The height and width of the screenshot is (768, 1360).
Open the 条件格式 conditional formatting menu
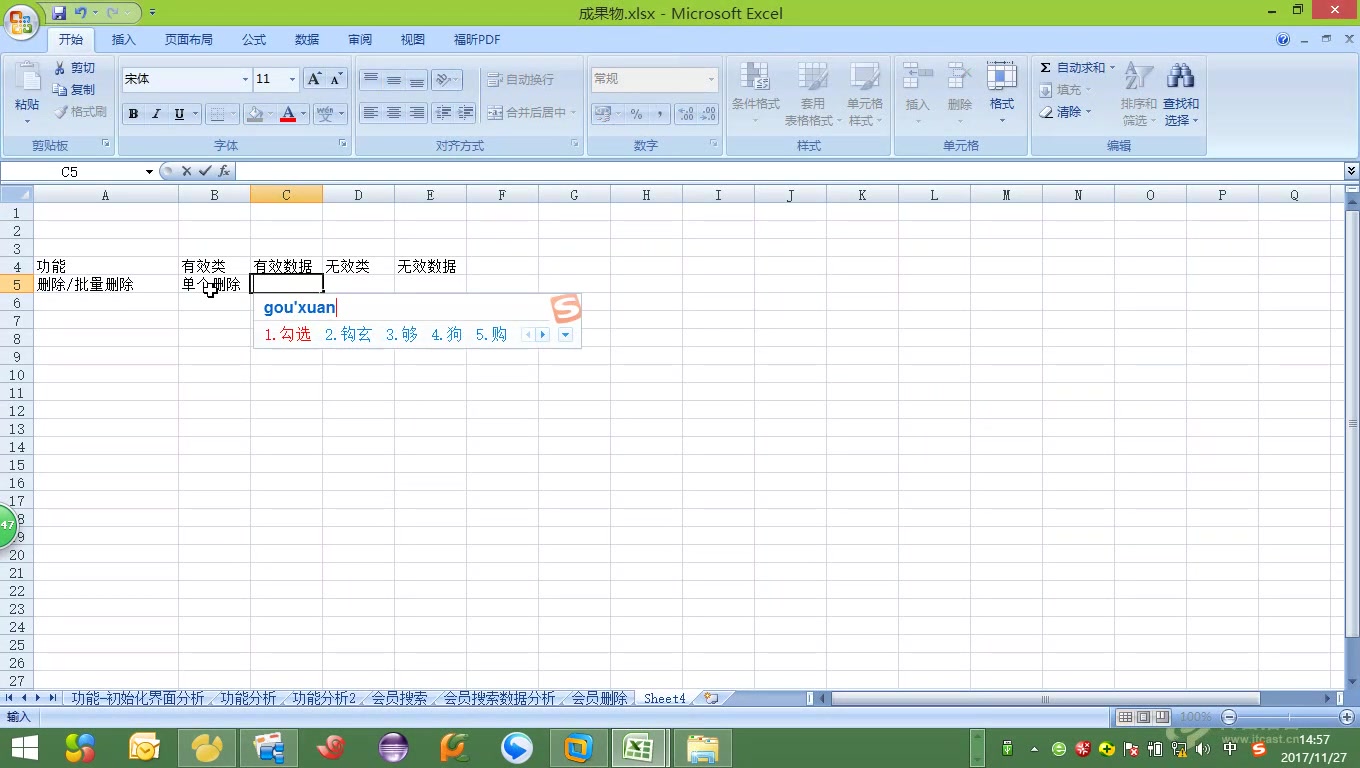754,90
